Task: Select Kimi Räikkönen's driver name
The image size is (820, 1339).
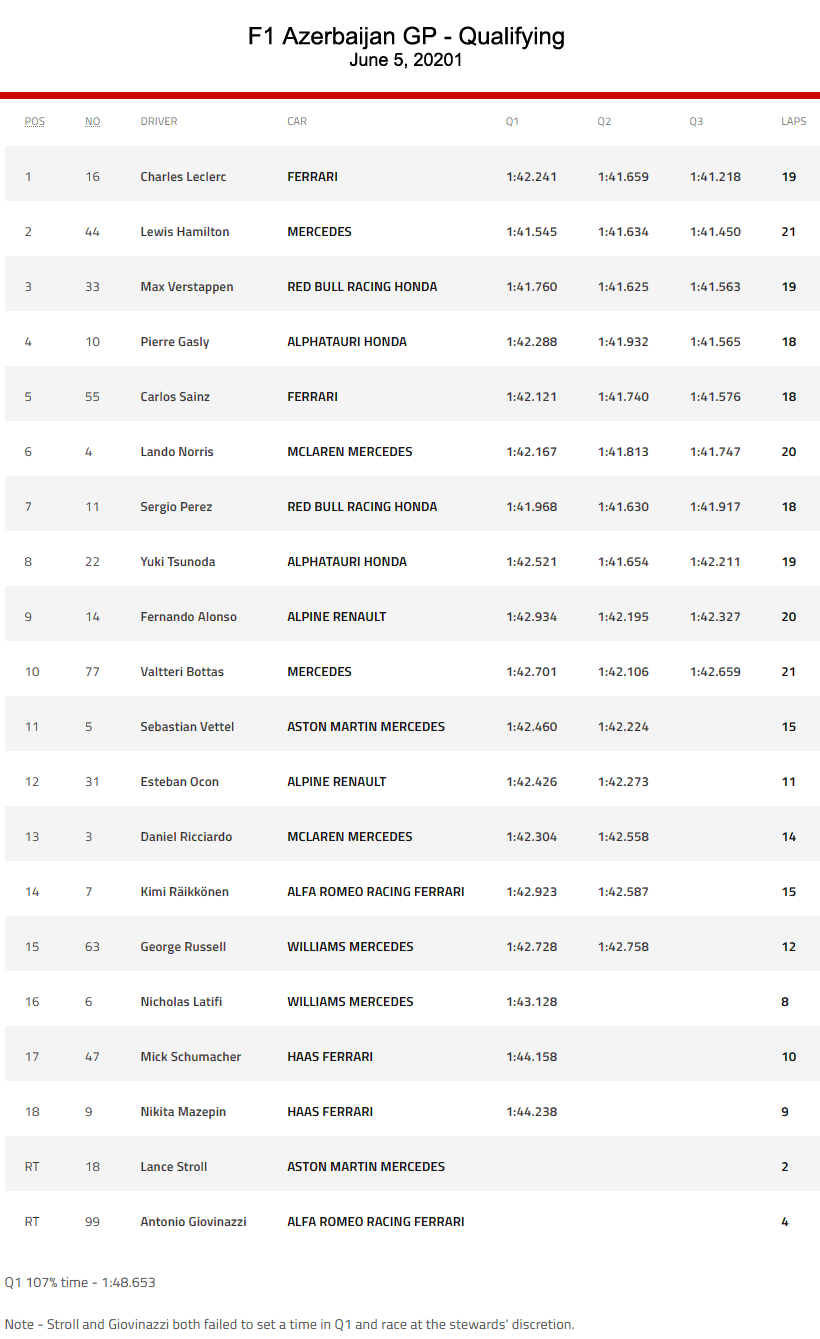Action: (185, 892)
